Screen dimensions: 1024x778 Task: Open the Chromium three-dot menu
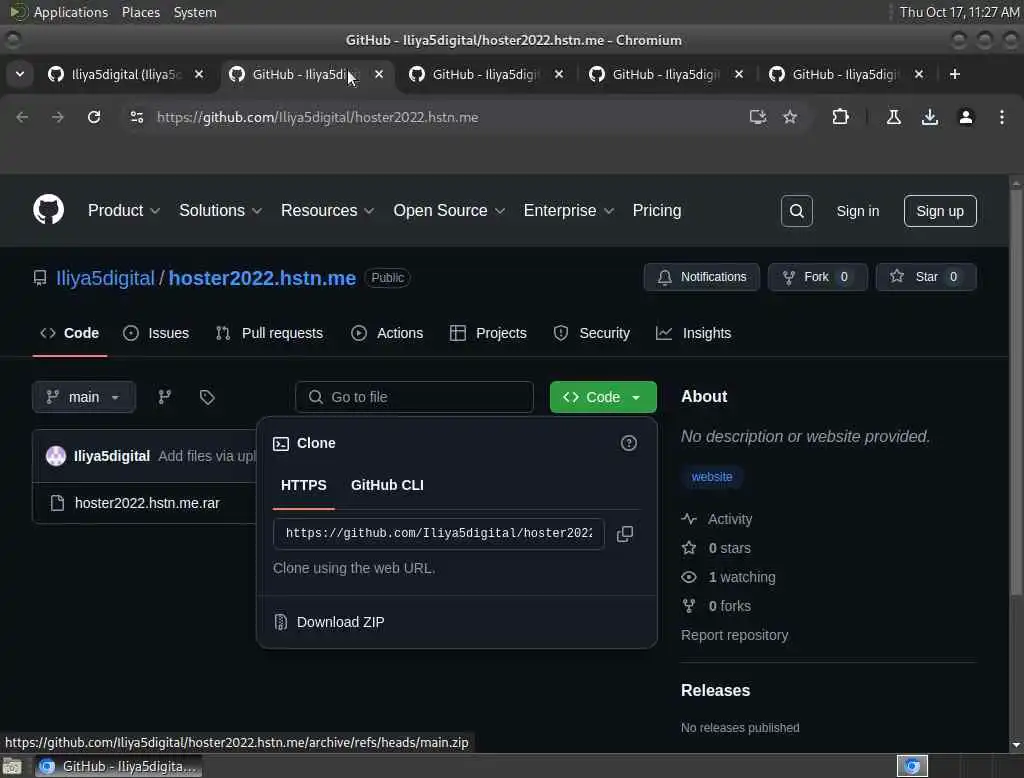click(1002, 117)
